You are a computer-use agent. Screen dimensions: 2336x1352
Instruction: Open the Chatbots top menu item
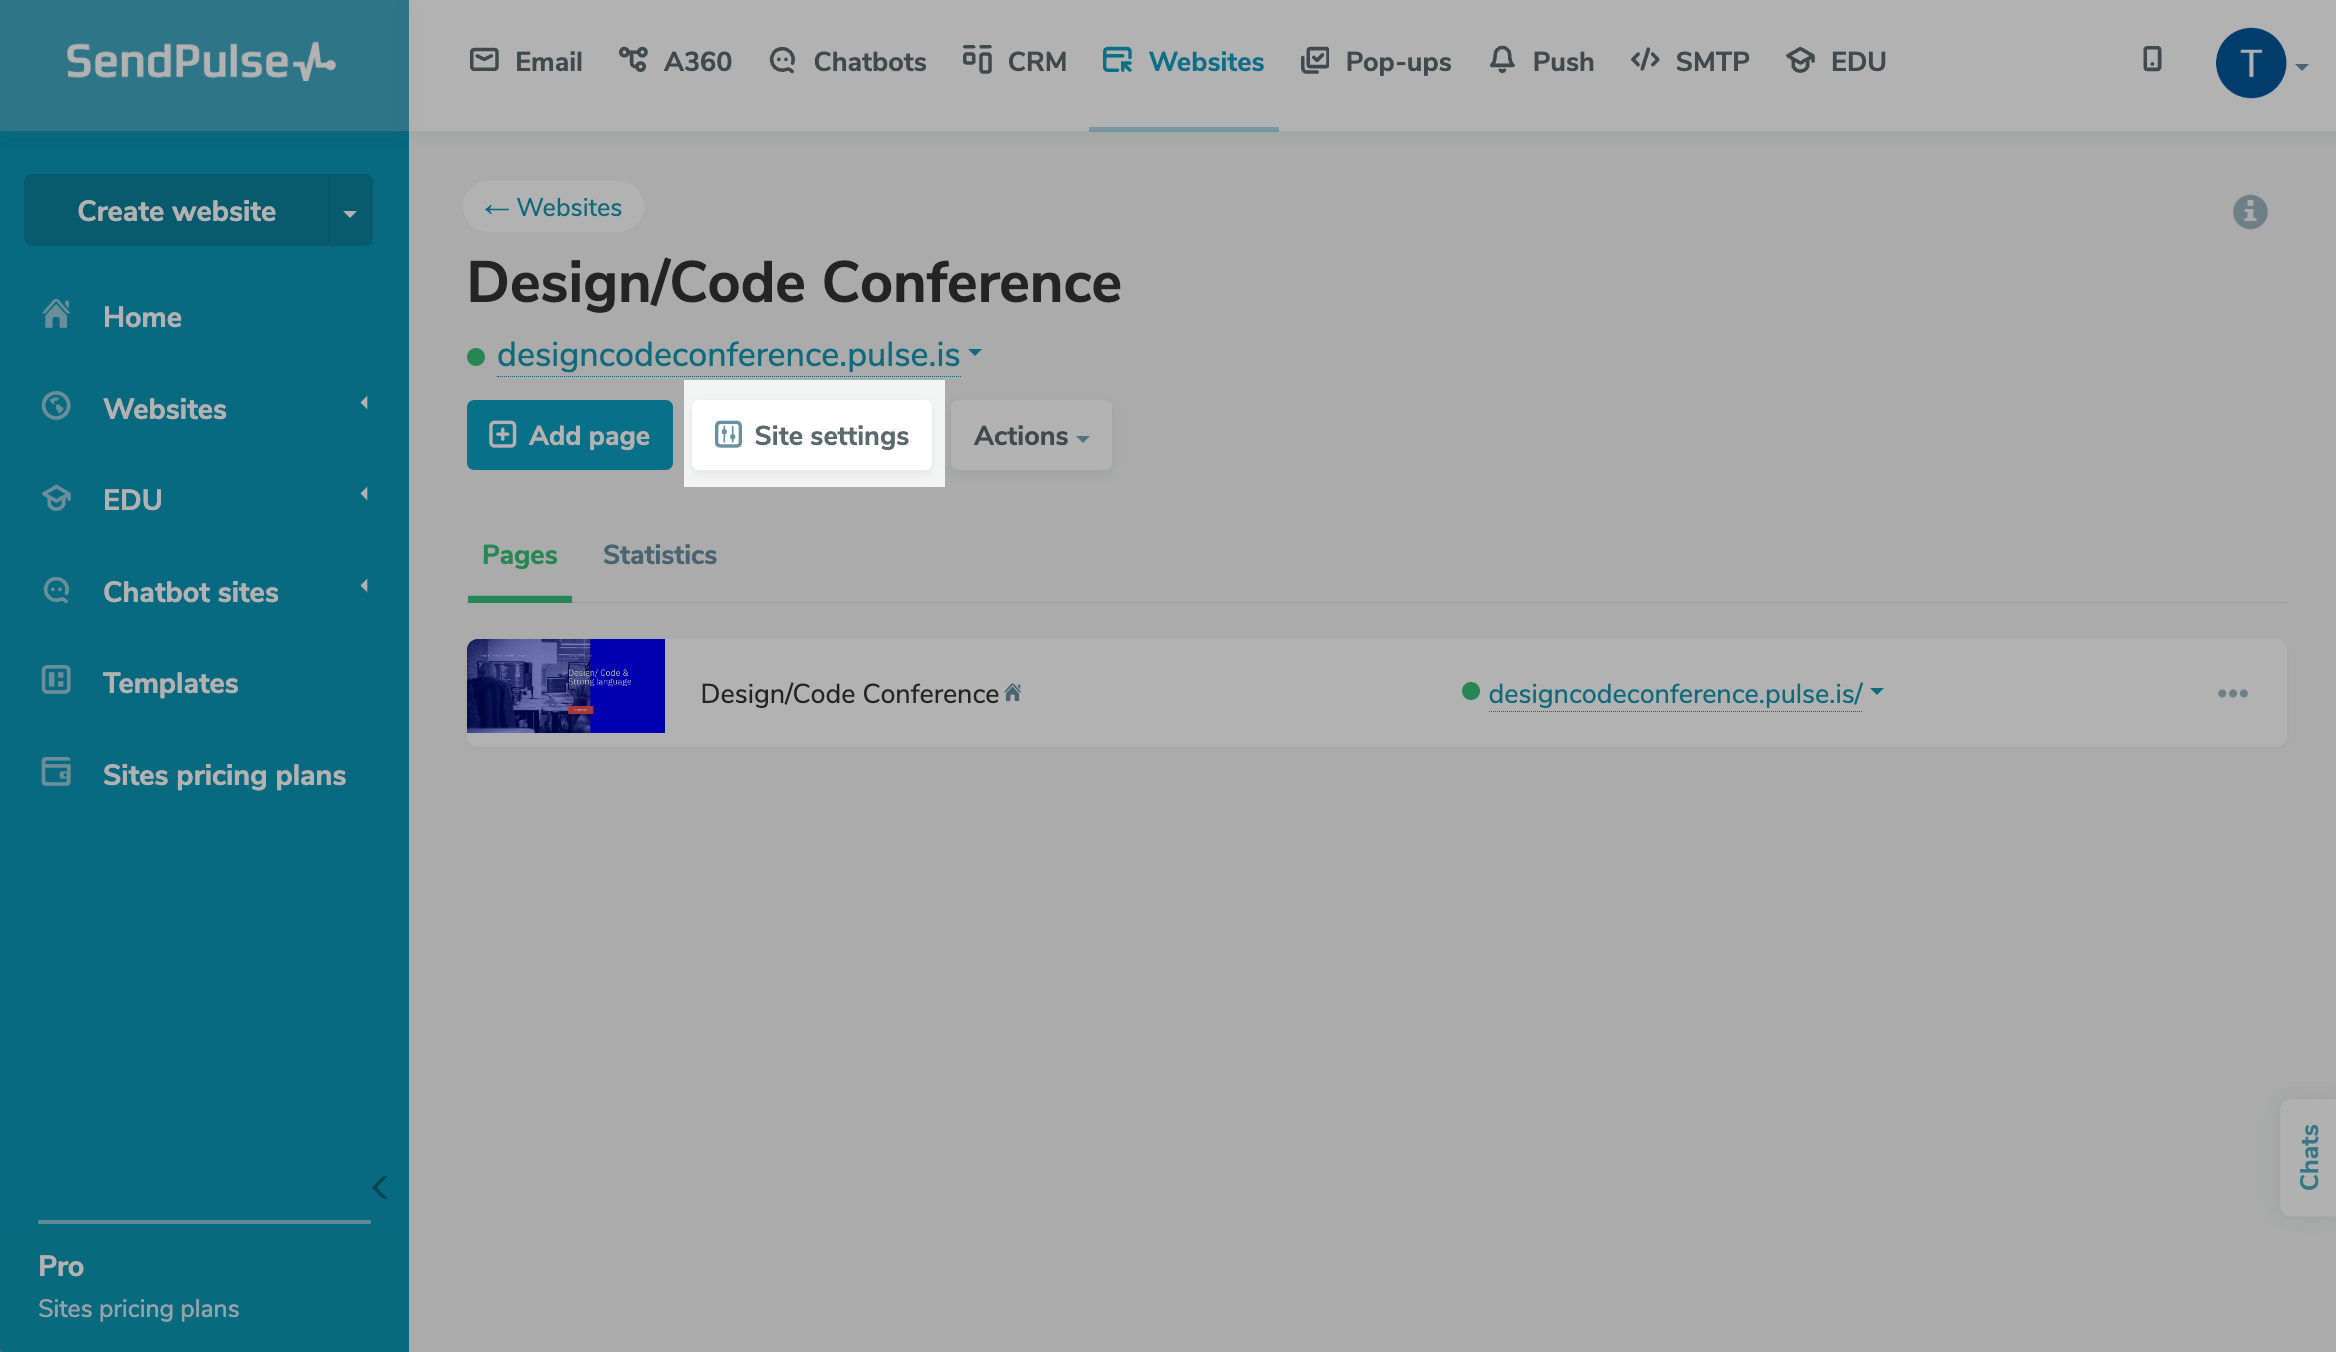pos(848,62)
